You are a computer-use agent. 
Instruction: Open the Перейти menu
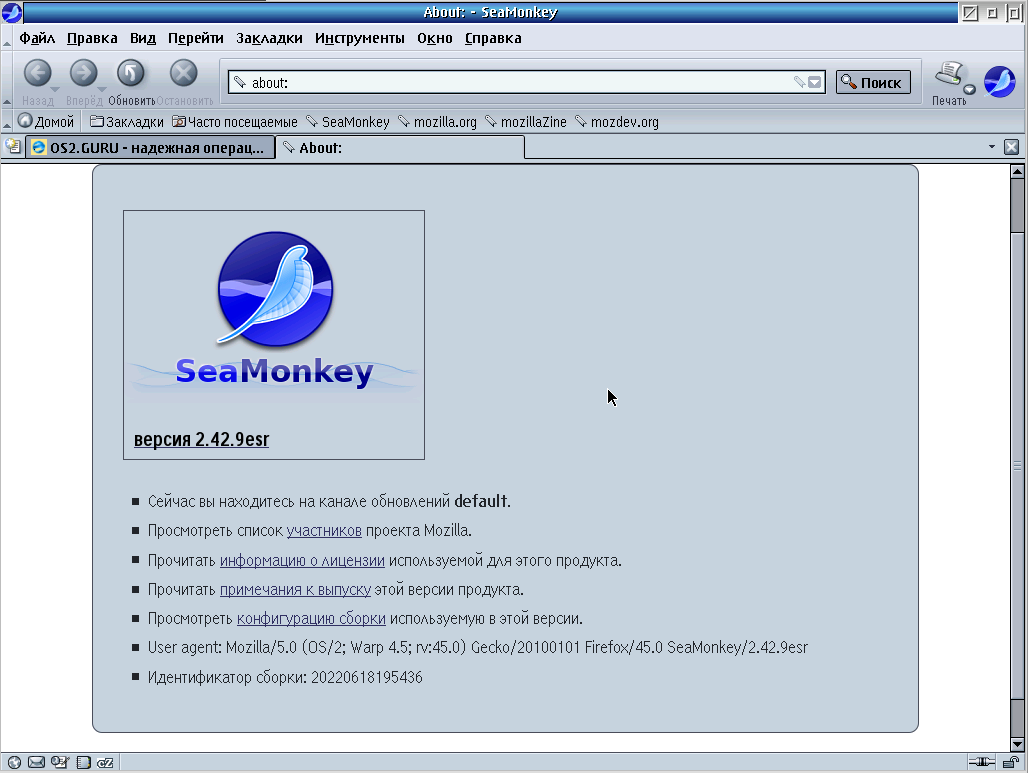(195, 39)
